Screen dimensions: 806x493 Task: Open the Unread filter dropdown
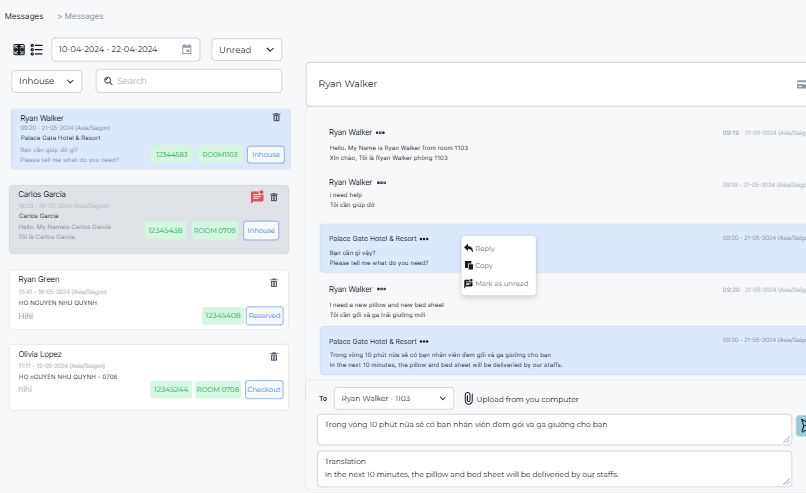247,50
